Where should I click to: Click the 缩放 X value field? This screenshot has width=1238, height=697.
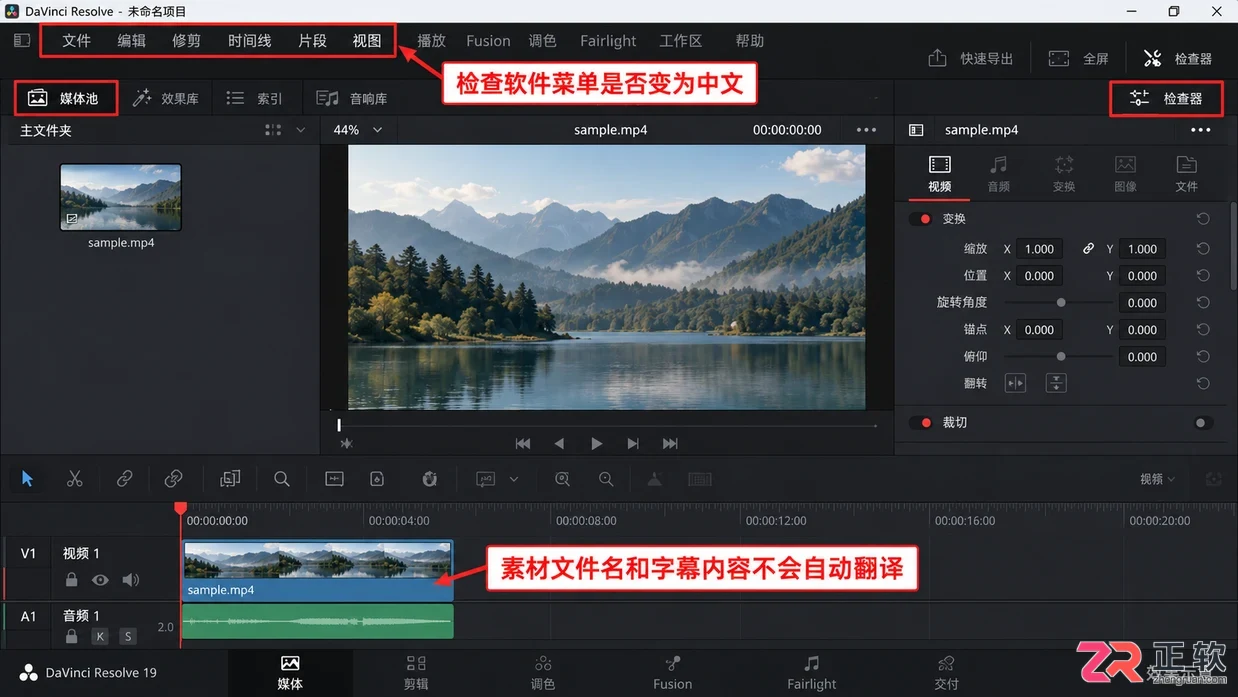click(1040, 249)
